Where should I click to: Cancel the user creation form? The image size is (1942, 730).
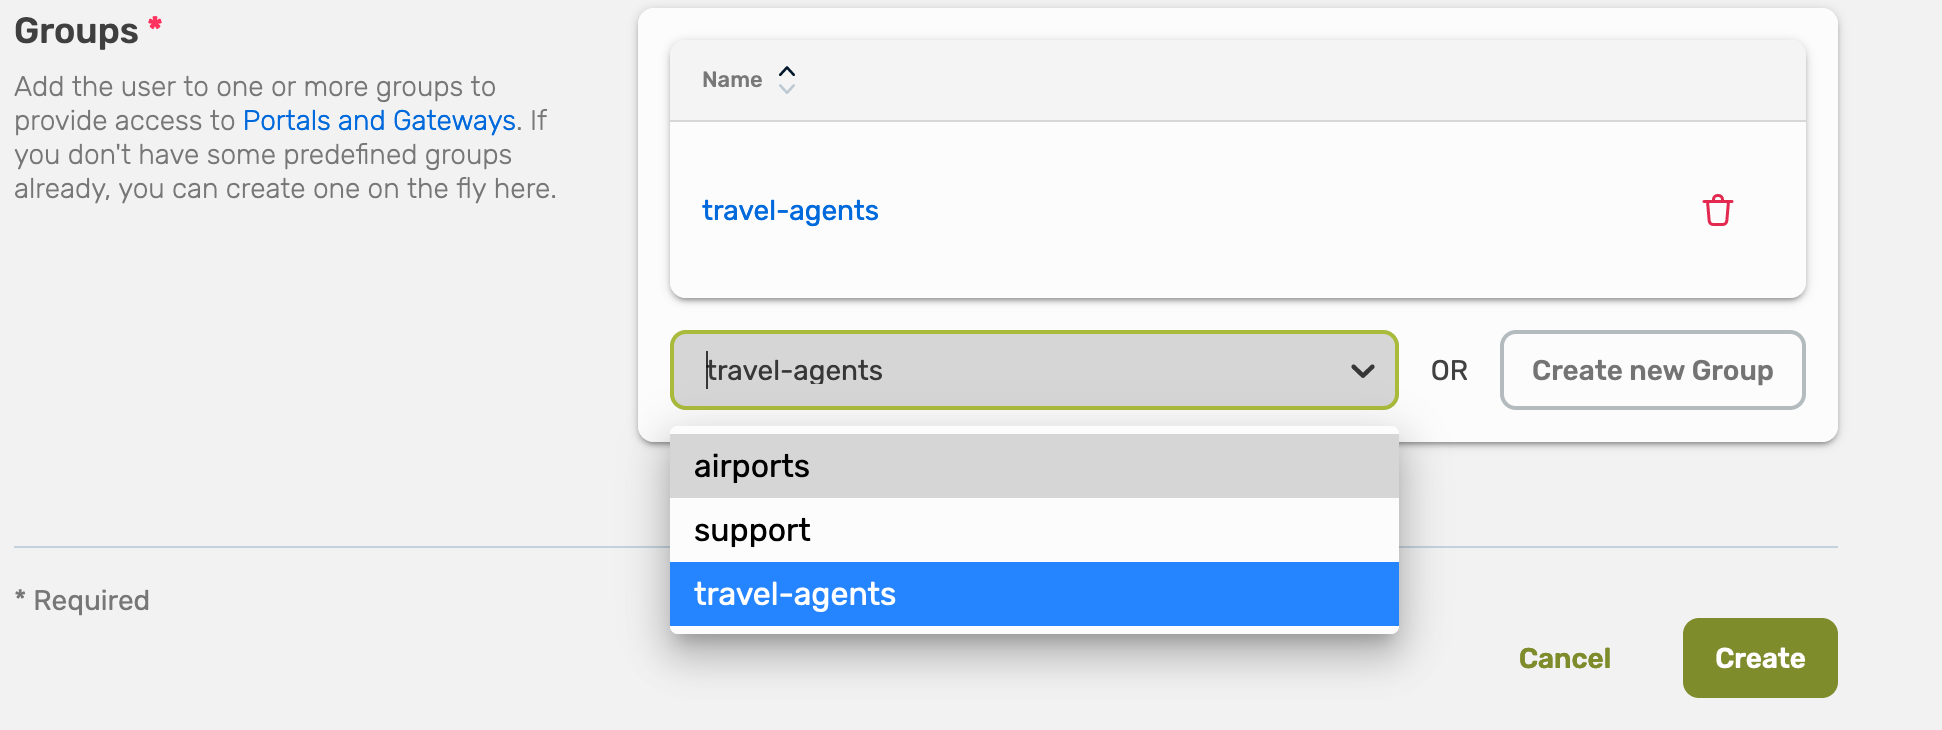point(1564,658)
